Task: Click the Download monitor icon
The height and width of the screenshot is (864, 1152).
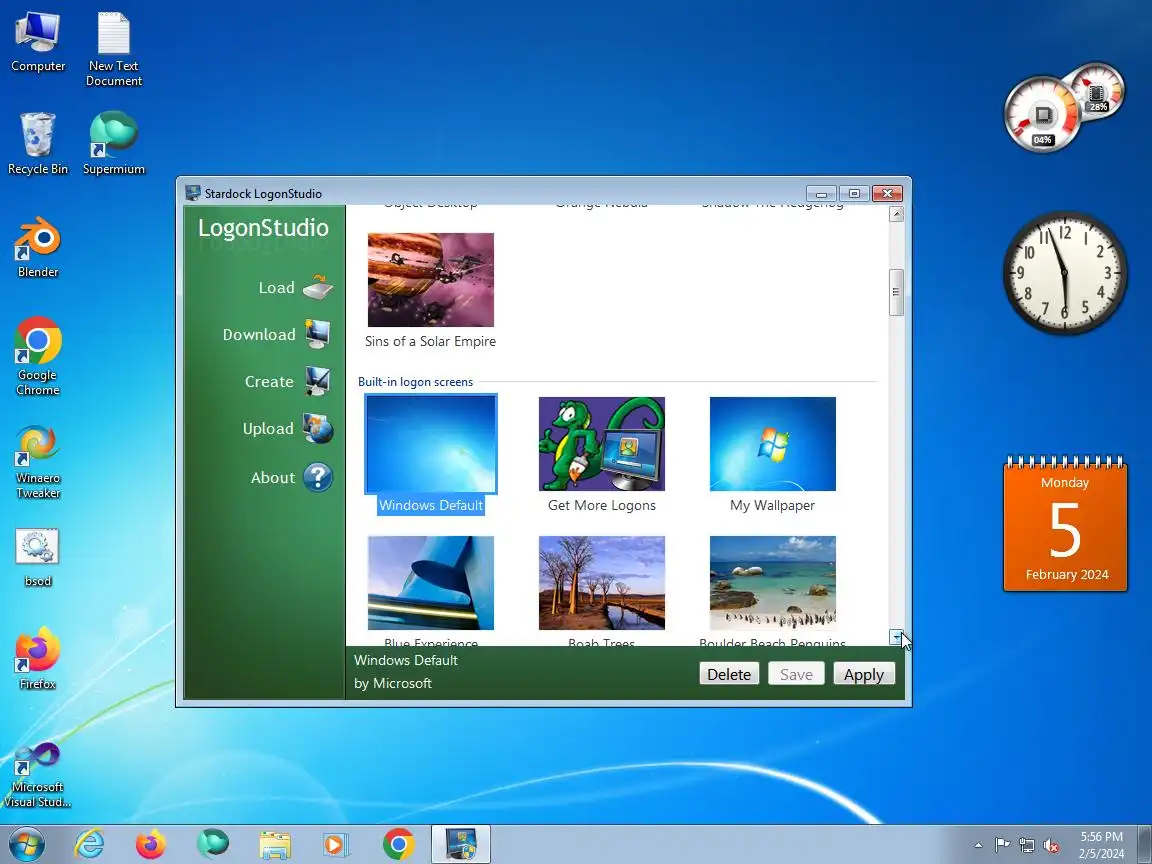Action: pos(318,334)
